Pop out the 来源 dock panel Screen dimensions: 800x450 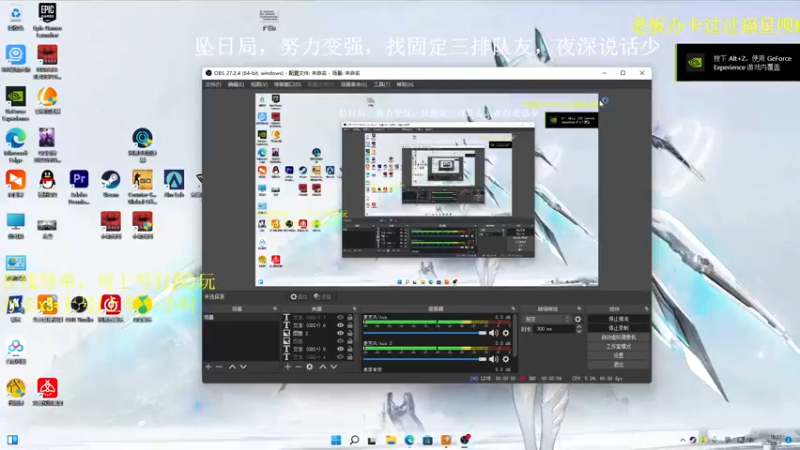[x=355, y=309]
